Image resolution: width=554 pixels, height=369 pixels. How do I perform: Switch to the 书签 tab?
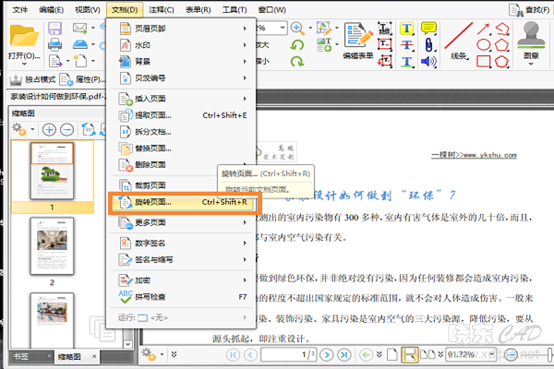point(20,357)
